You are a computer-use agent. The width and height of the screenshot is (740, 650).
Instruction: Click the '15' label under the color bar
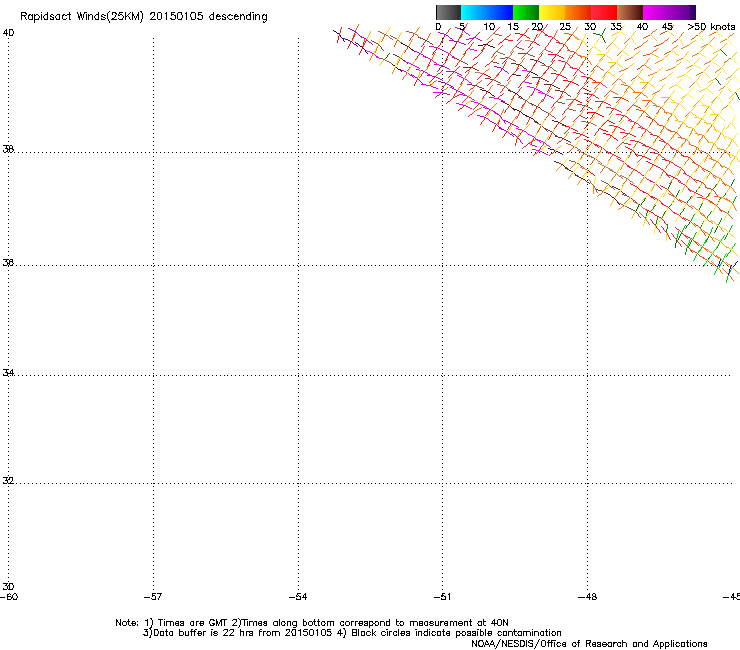coord(513,27)
